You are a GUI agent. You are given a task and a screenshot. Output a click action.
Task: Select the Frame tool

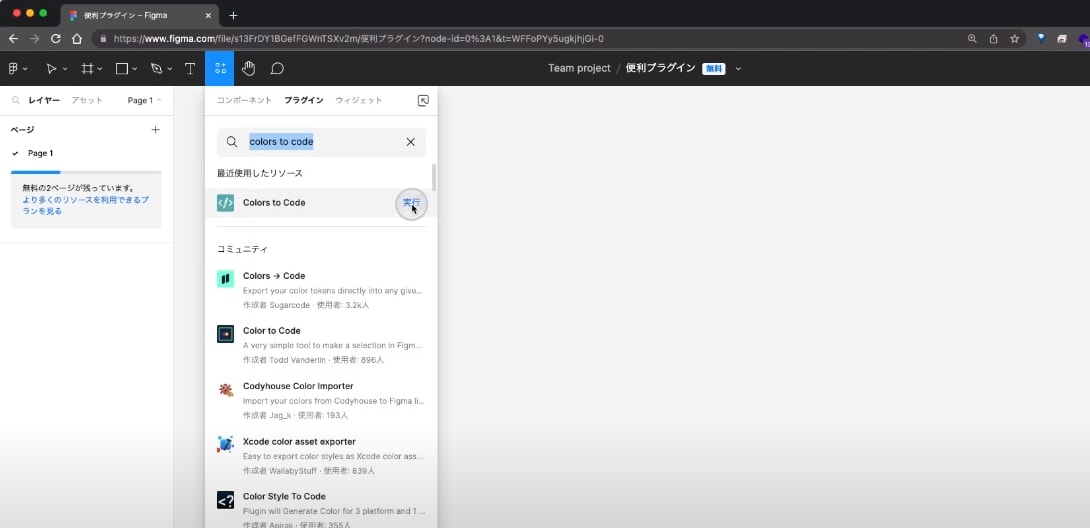(x=88, y=68)
